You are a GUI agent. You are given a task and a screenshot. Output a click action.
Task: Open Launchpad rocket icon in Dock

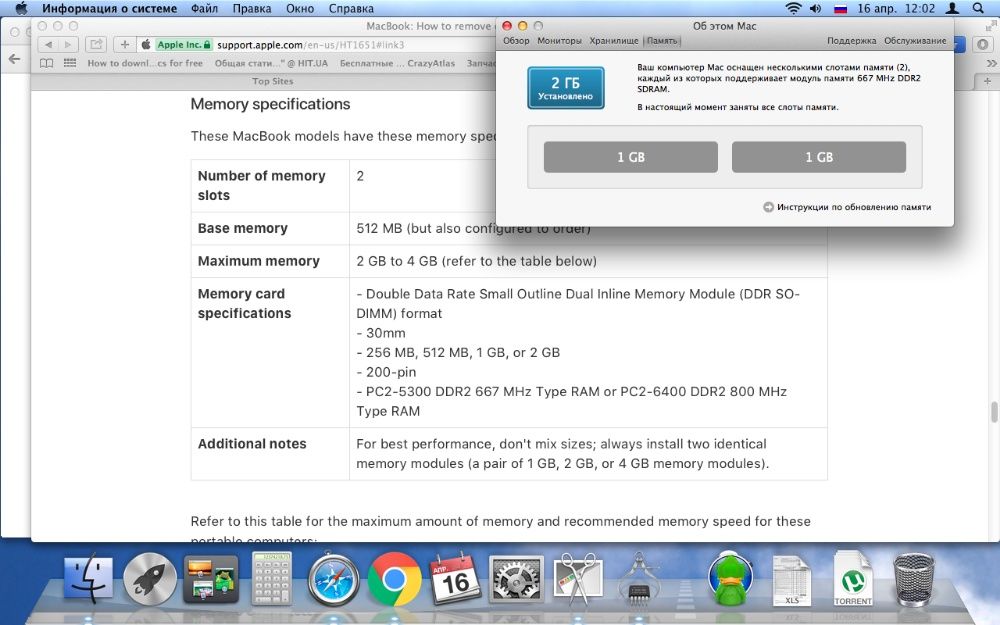pyautogui.click(x=150, y=578)
